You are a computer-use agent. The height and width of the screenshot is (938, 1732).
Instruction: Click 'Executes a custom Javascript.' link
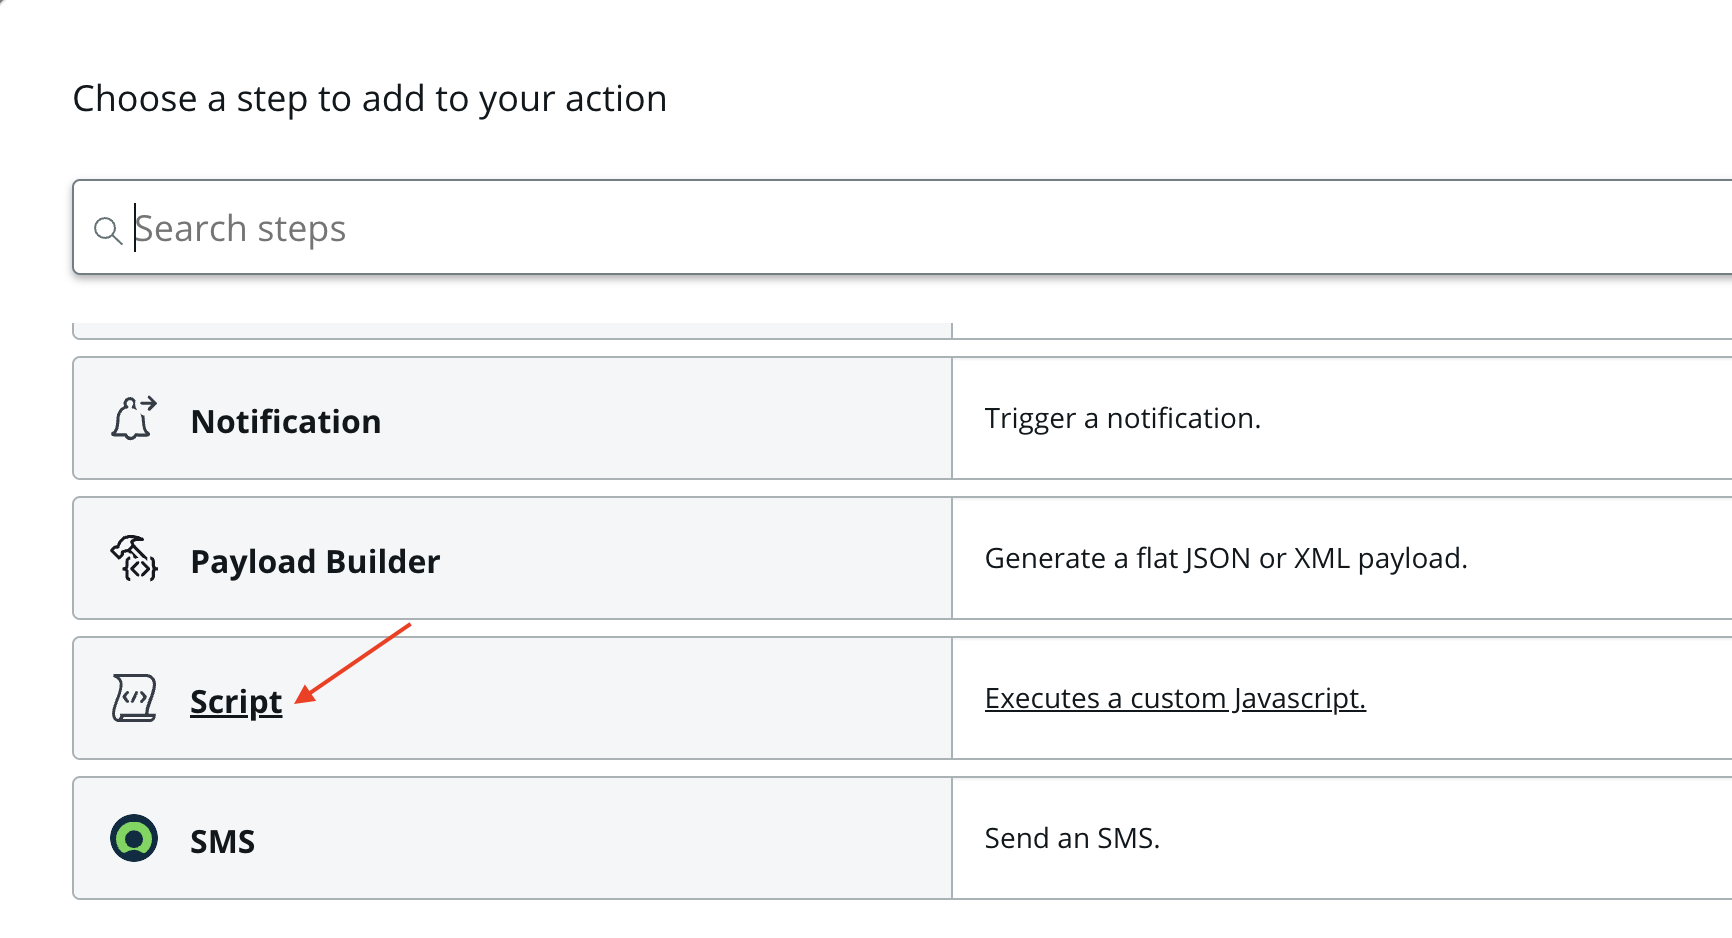(x=1175, y=698)
